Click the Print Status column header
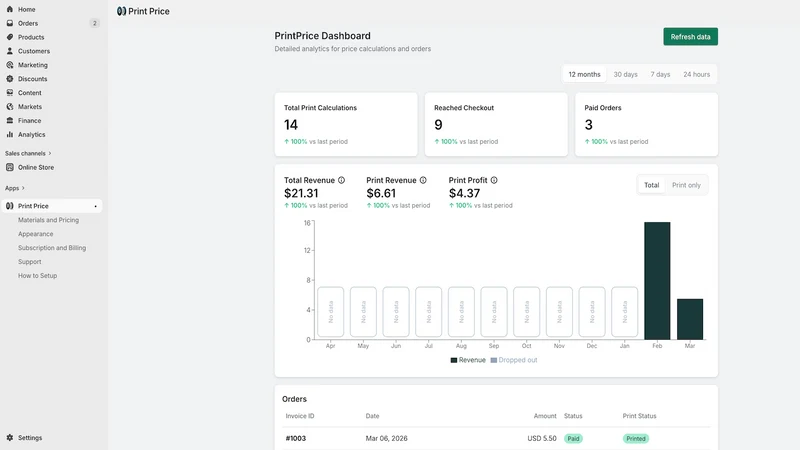Screen dimensions: 800x450 click(639, 416)
